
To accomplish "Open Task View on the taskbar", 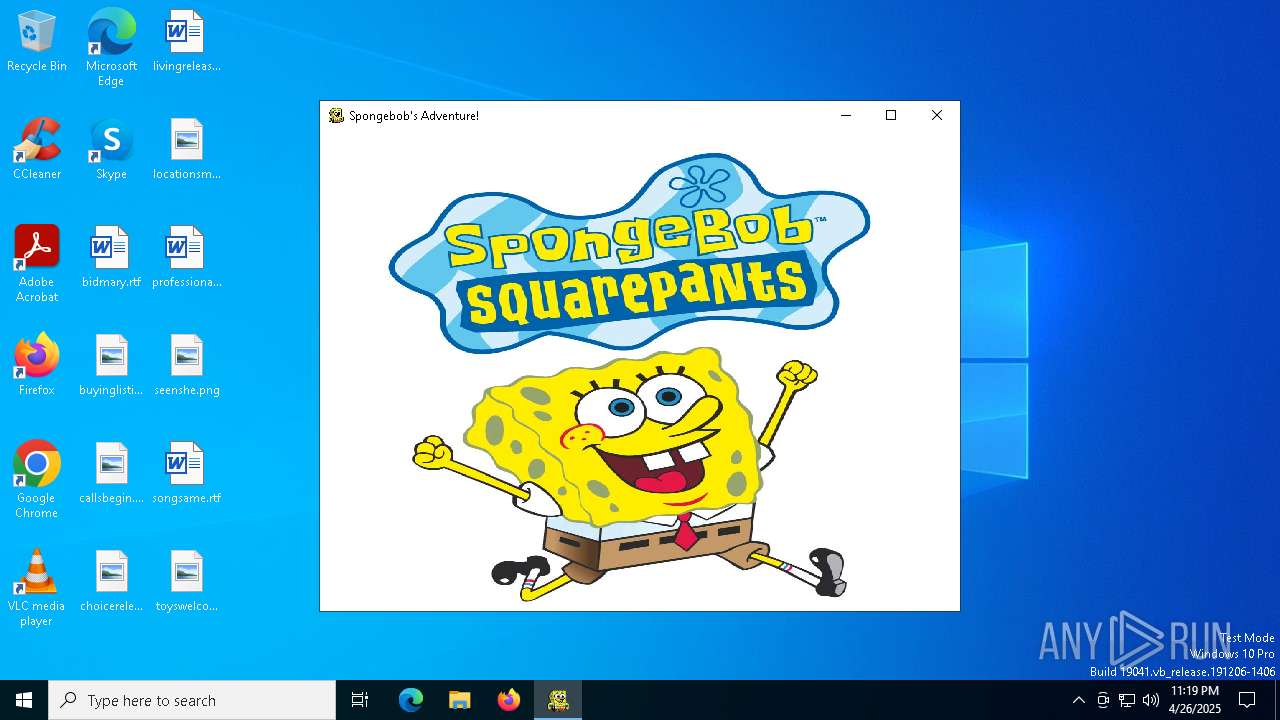I will (360, 700).
